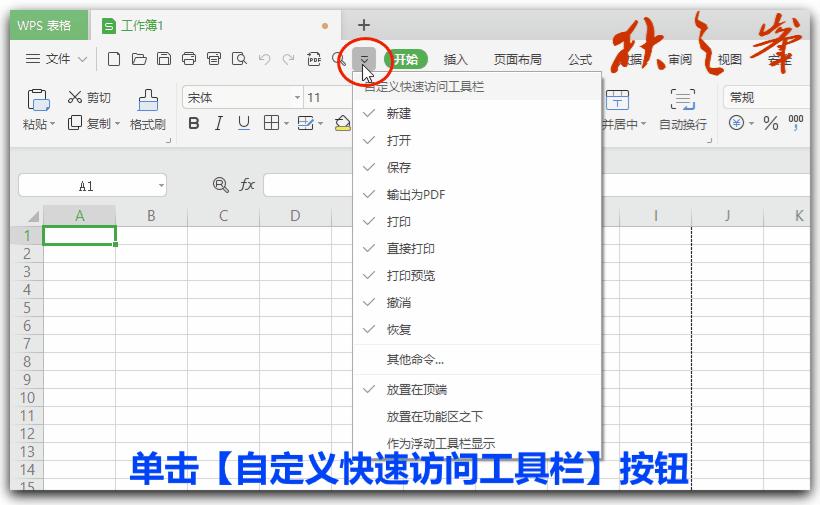Screen dimensions: 820x505
Task: Click the Open folder icon
Action: pyautogui.click(x=139, y=59)
